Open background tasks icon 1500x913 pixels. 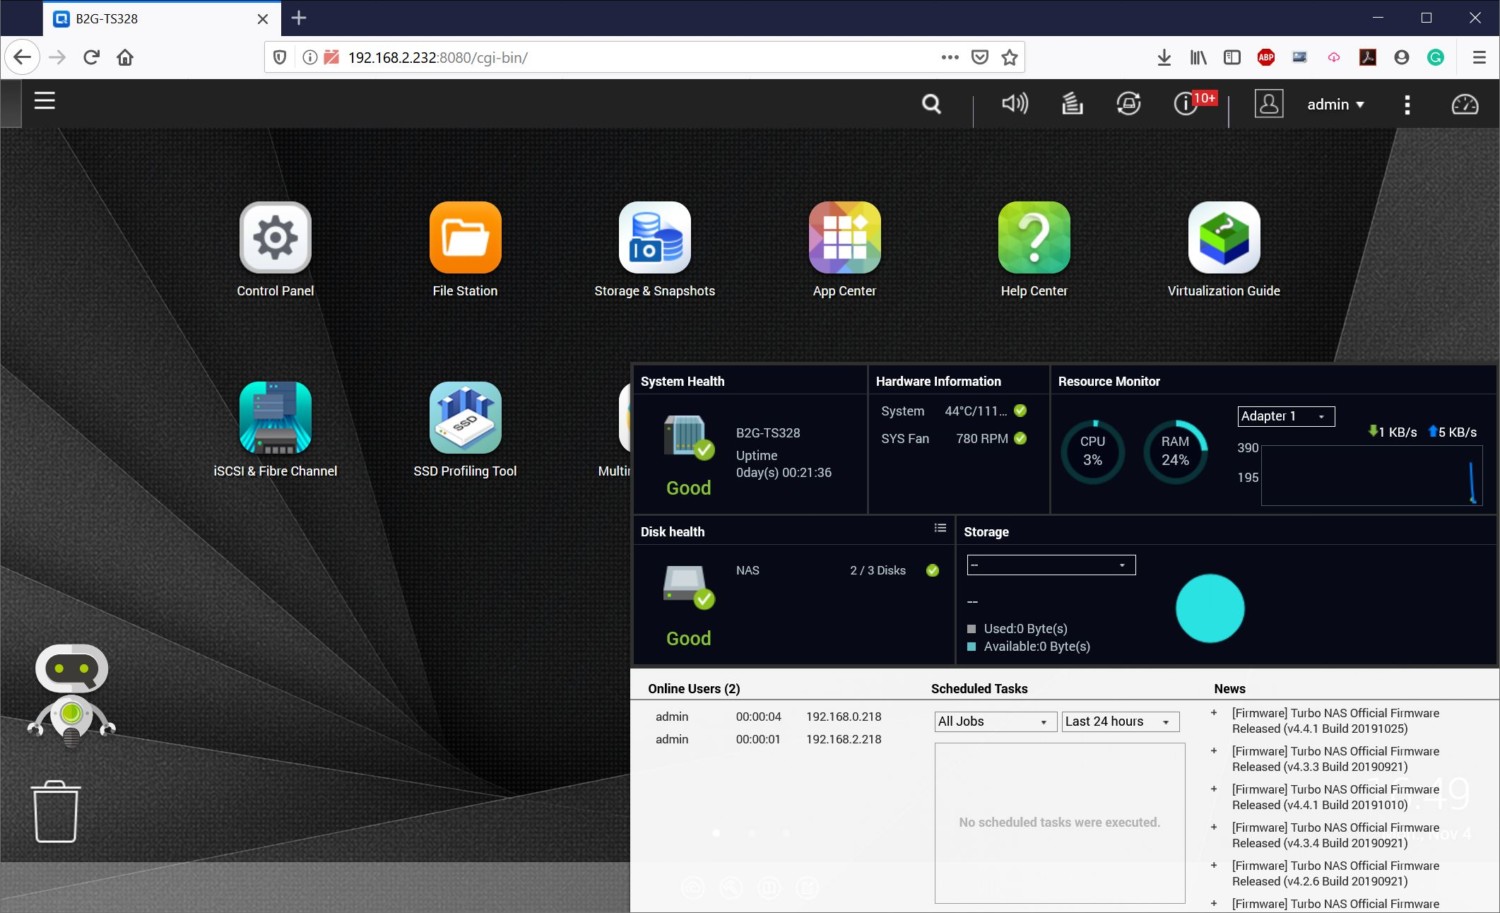coord(1072,103)
